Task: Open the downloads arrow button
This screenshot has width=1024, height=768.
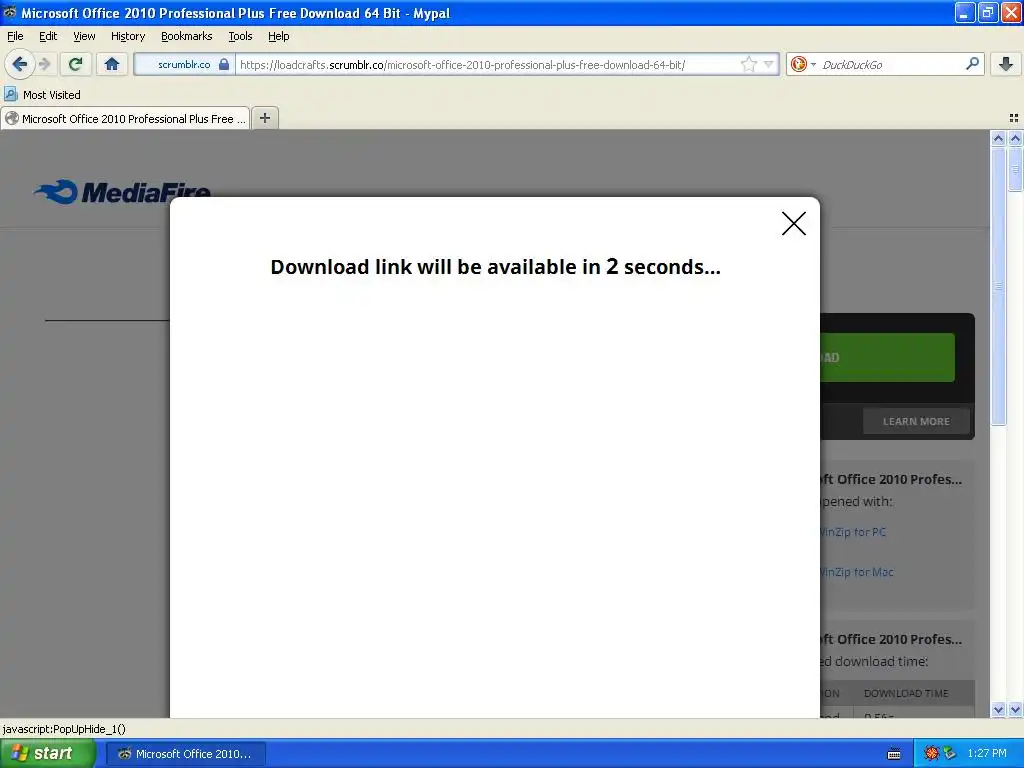Action: pyautogui.click(x=1006, y=64)
